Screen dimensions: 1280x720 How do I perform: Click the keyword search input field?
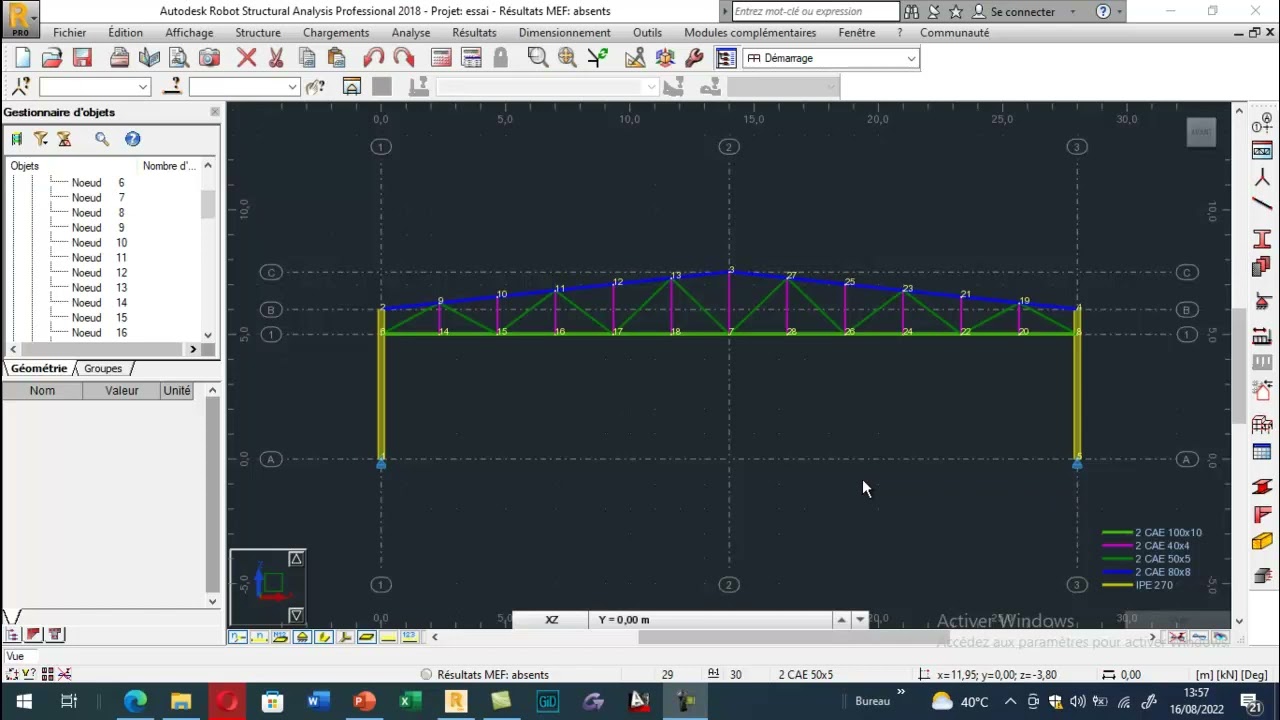[x=815, y=12]
